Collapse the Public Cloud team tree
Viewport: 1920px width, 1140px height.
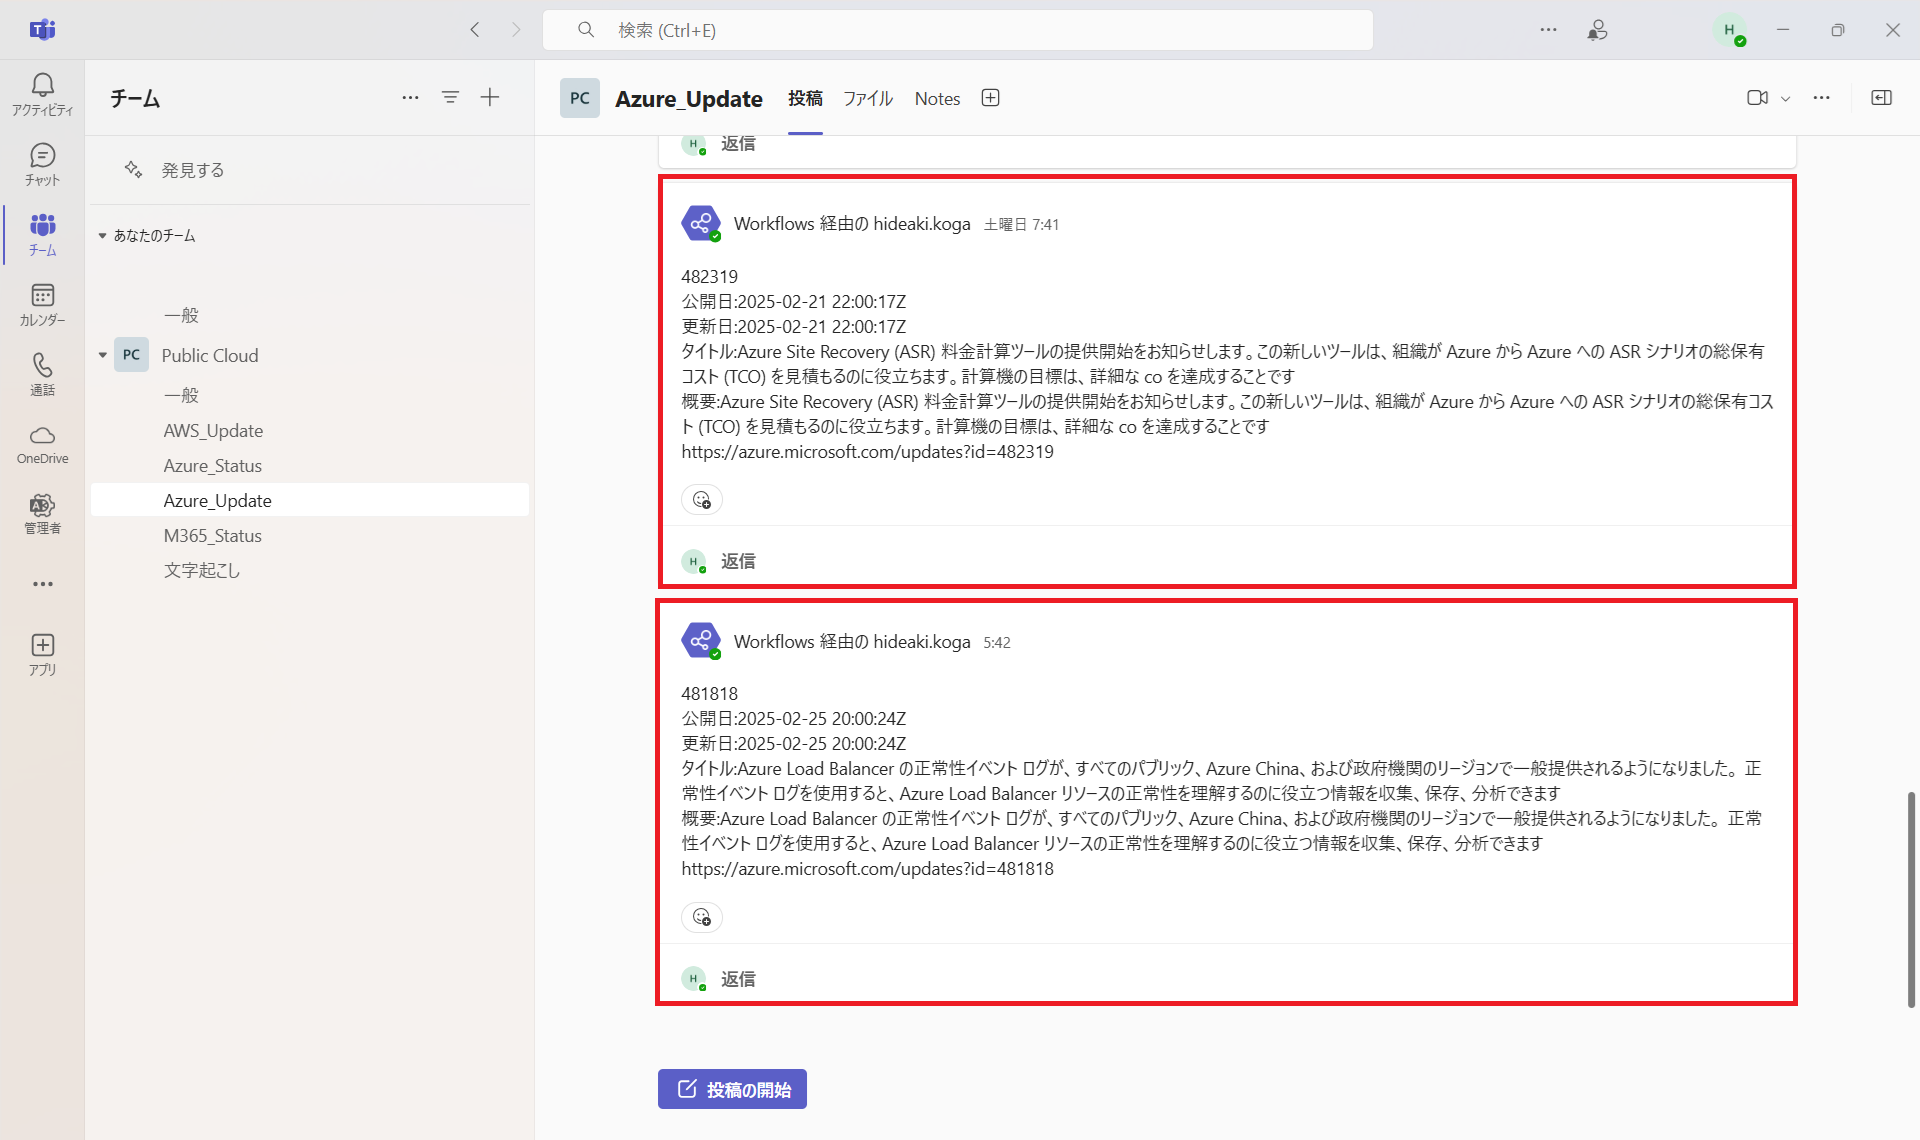point(102,355)
